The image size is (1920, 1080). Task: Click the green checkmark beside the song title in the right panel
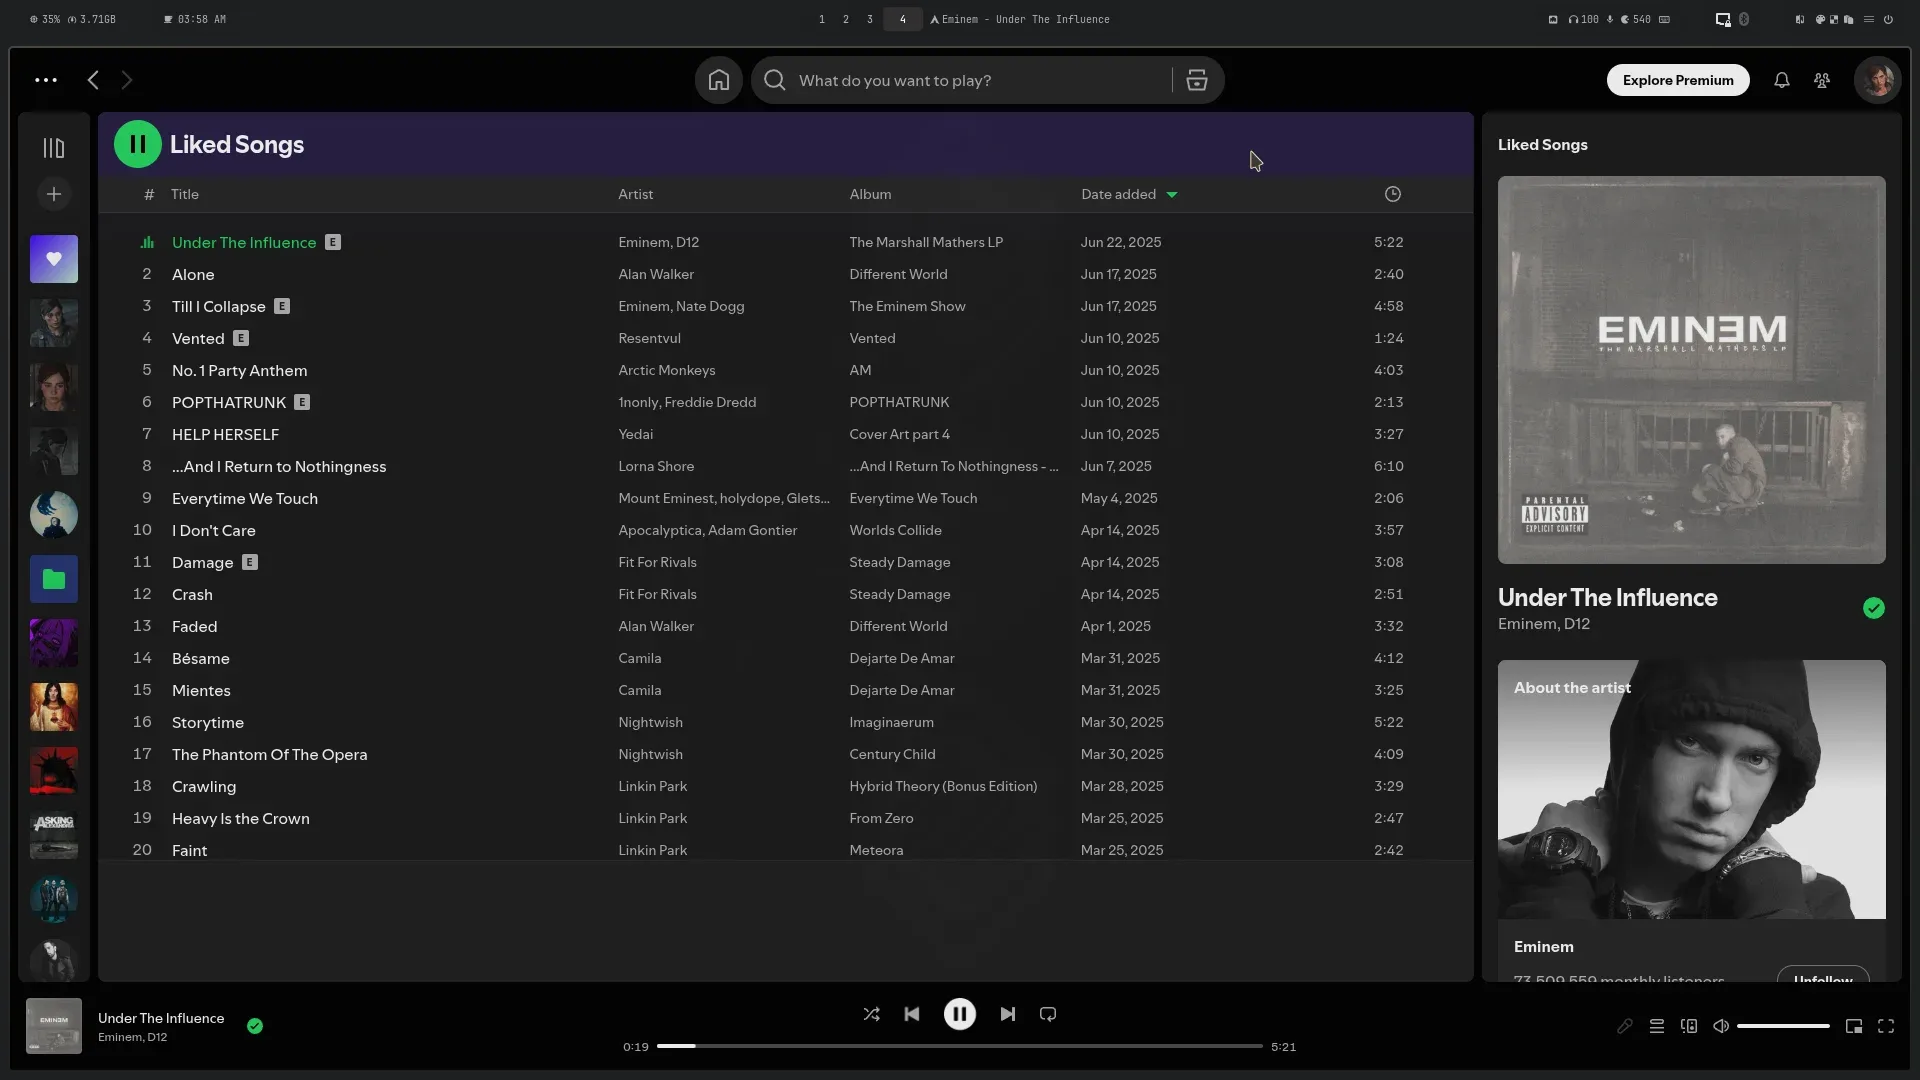pyautogui.click(x=1874, y=608)
